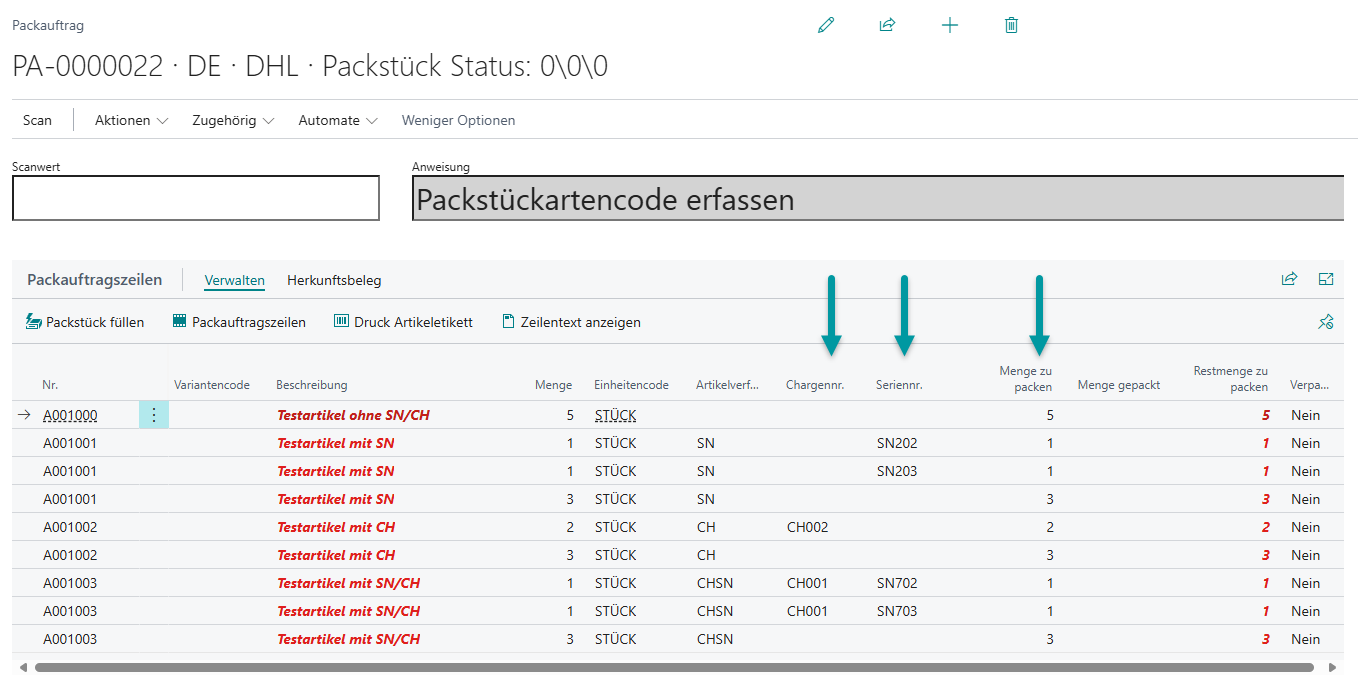Switch to the Herkunftsbeleg tab
Image resolution: width=1358 pixels, height=697 pixels.
334,281
